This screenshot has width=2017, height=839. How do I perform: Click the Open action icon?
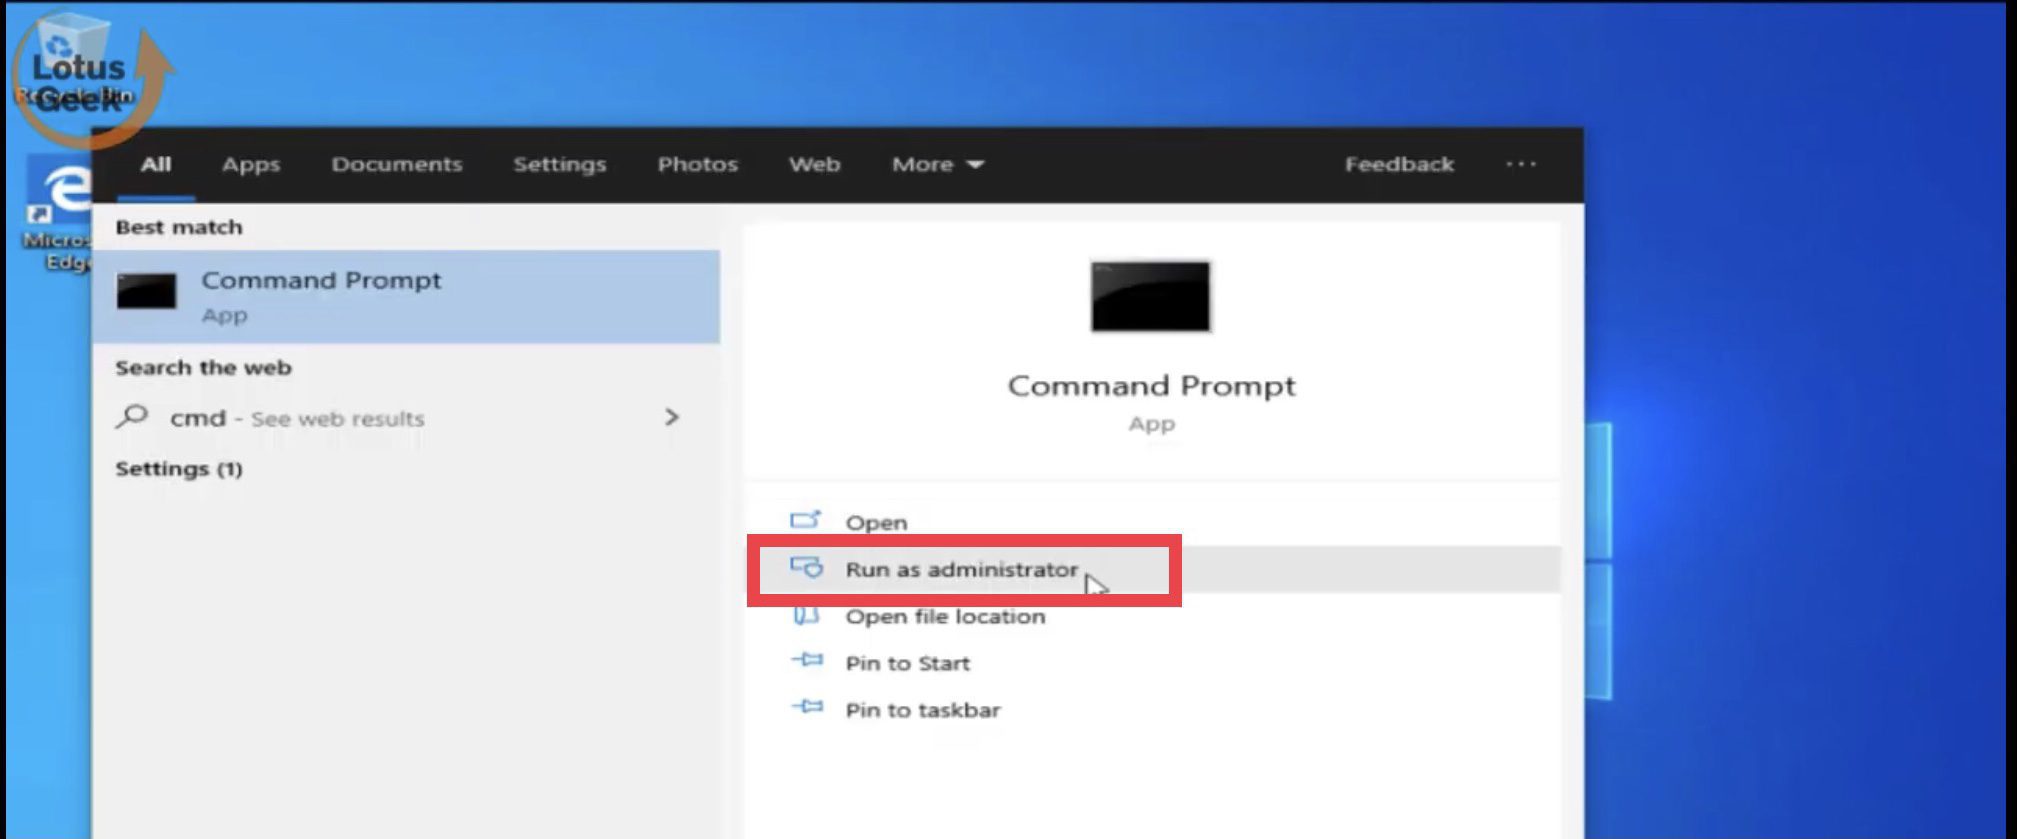click(x=806, y=520)
